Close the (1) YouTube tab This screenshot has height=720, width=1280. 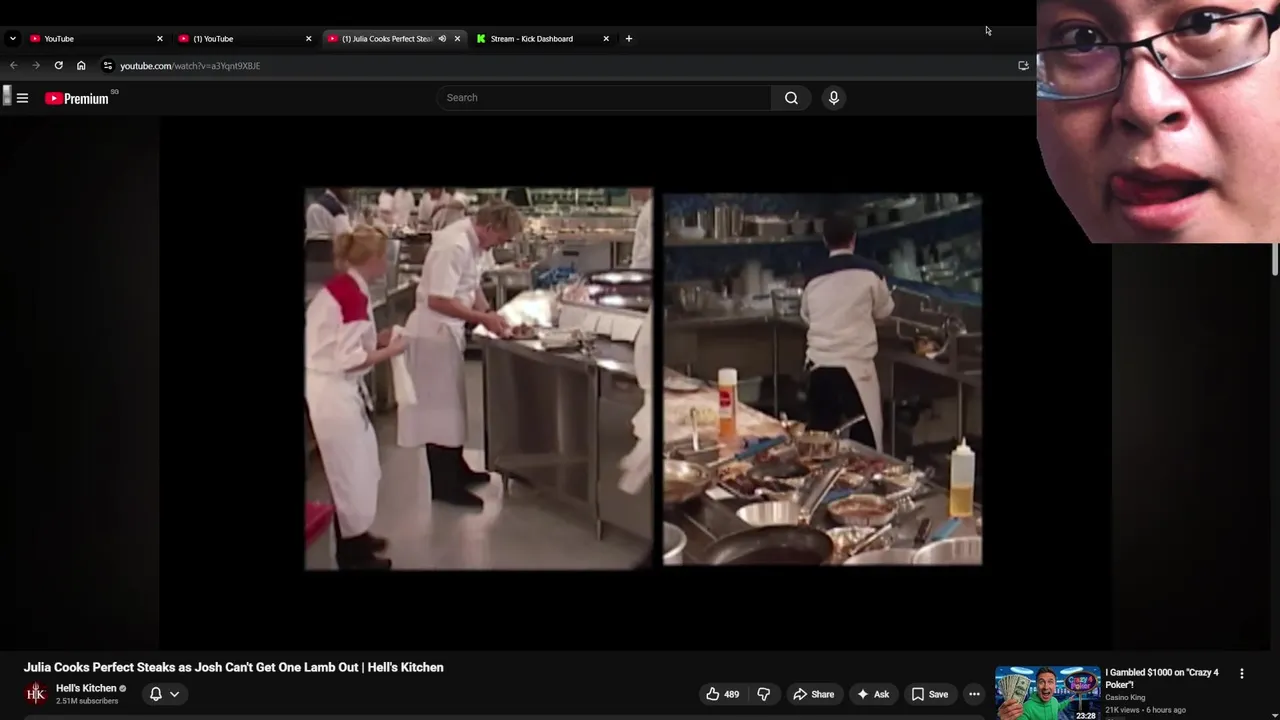308,38
